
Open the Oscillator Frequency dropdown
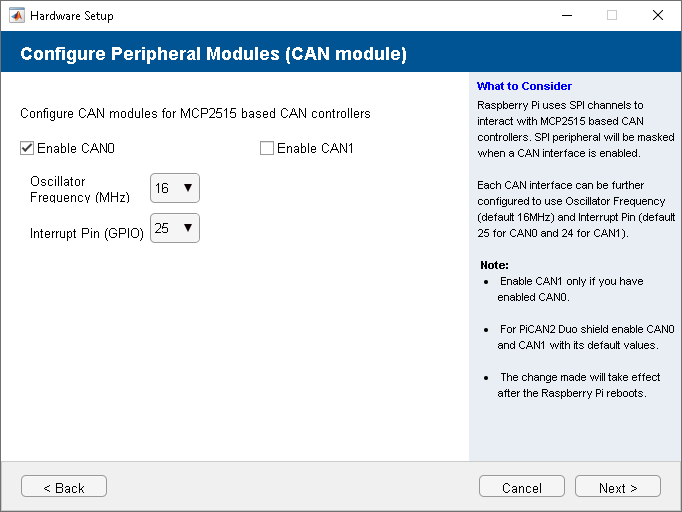[x=175, y=188]
